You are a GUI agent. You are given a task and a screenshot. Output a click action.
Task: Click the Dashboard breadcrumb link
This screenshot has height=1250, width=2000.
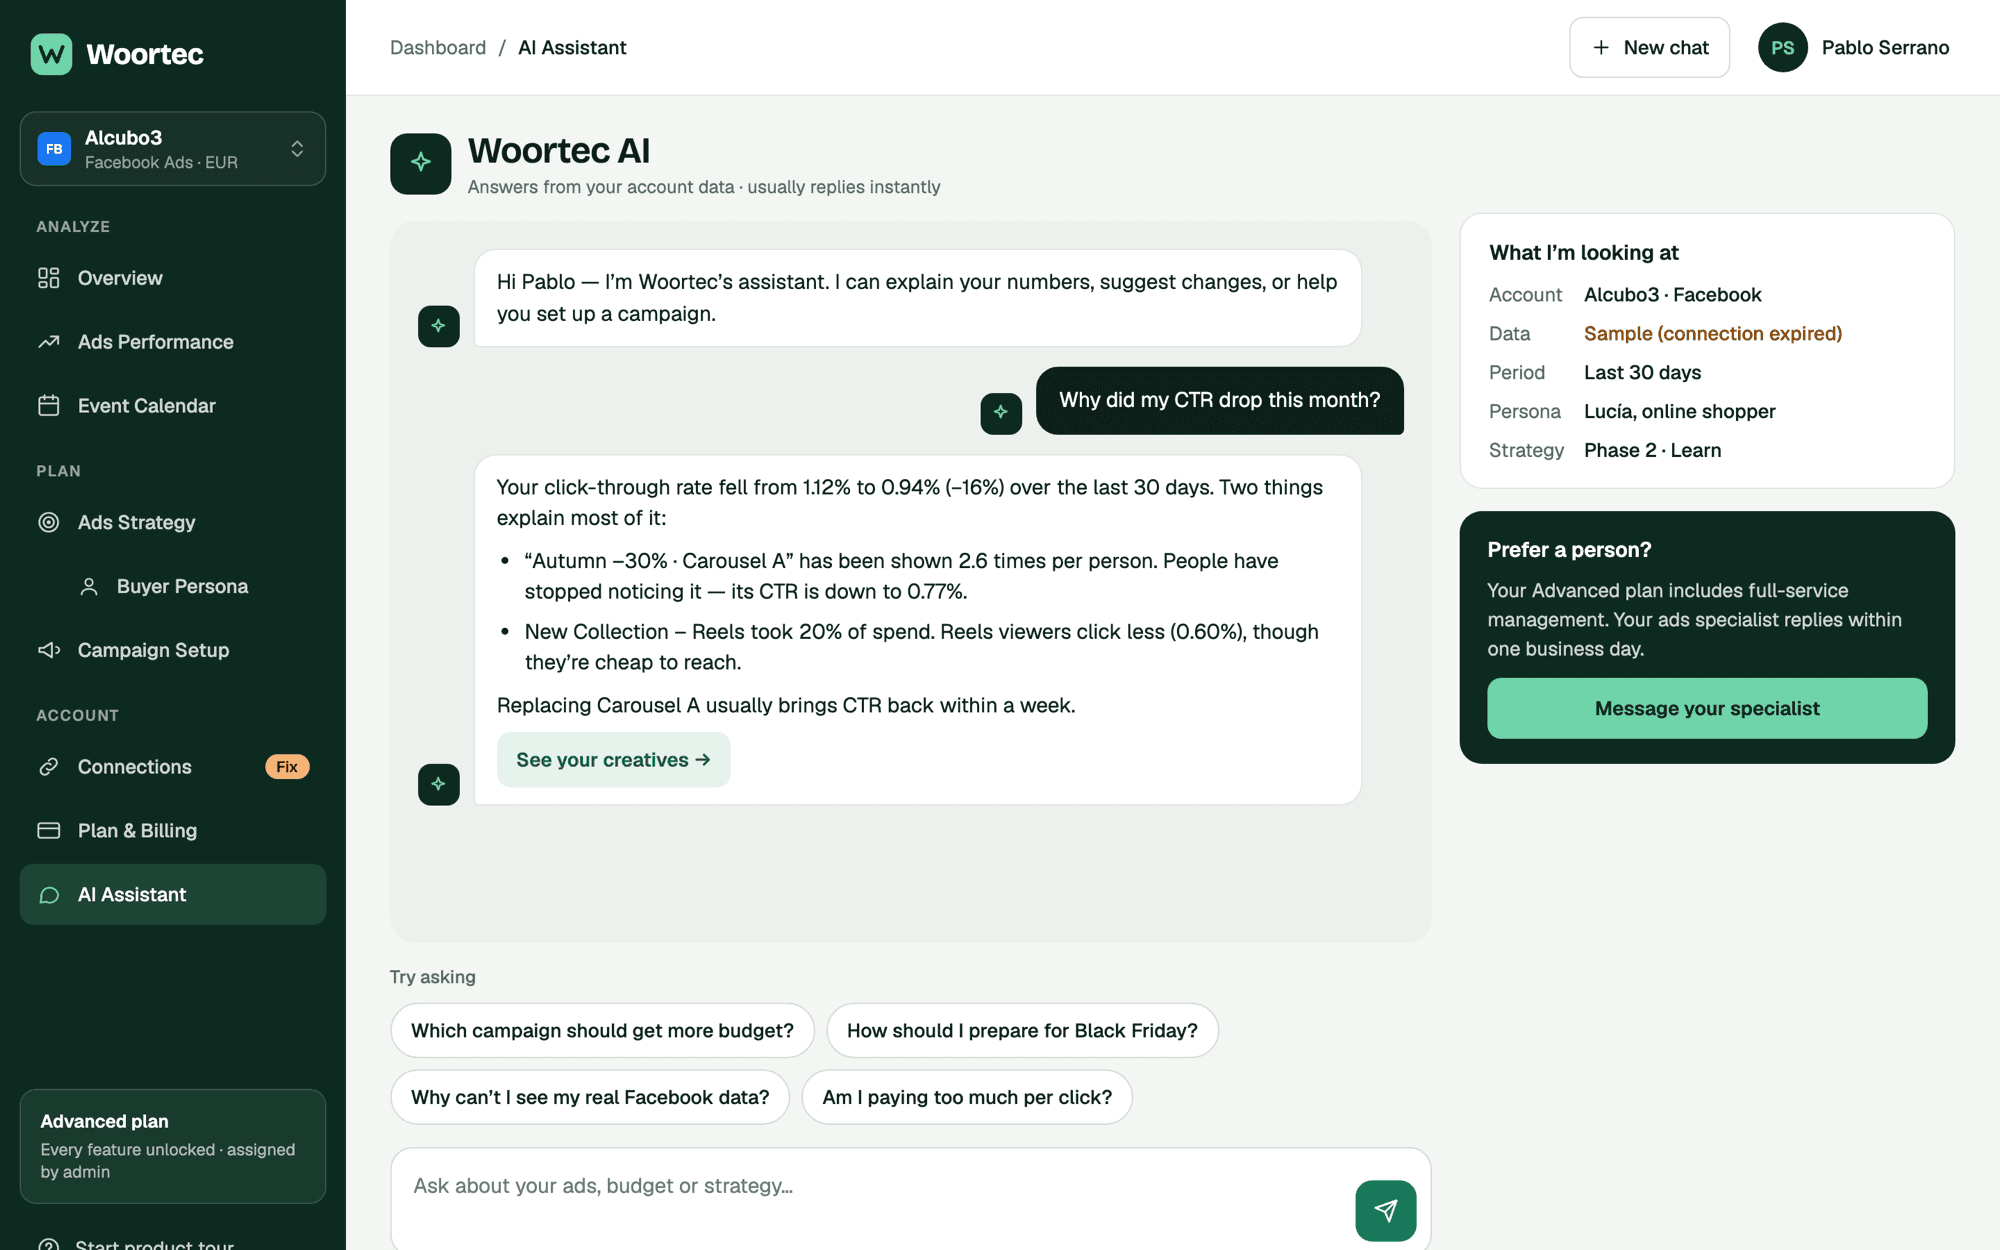coord(438,48)
